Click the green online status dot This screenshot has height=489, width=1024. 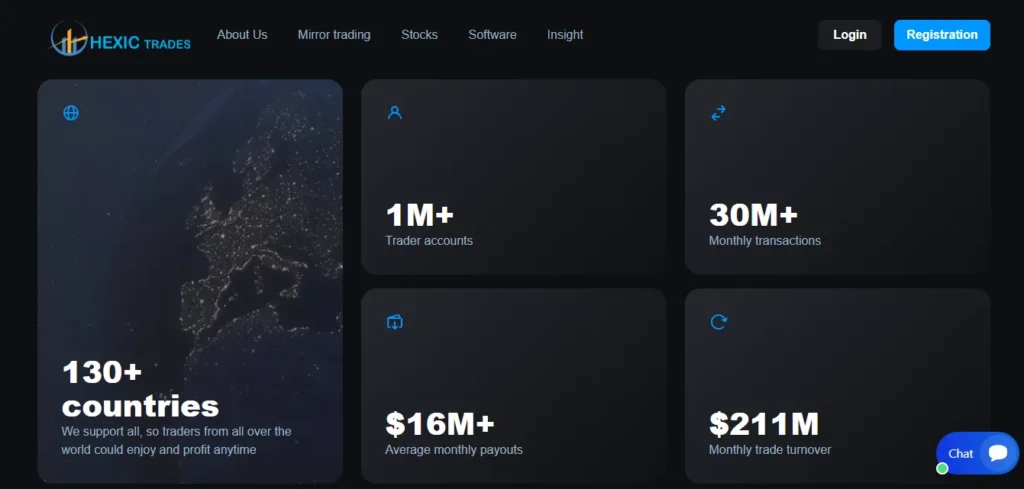click(x=942, y=468)
